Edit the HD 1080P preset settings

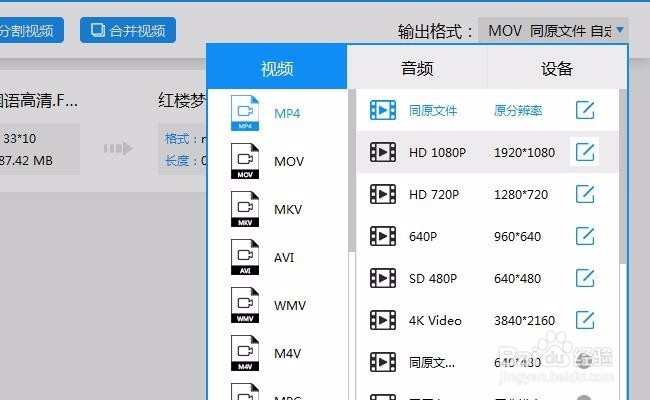click(585, 152)
